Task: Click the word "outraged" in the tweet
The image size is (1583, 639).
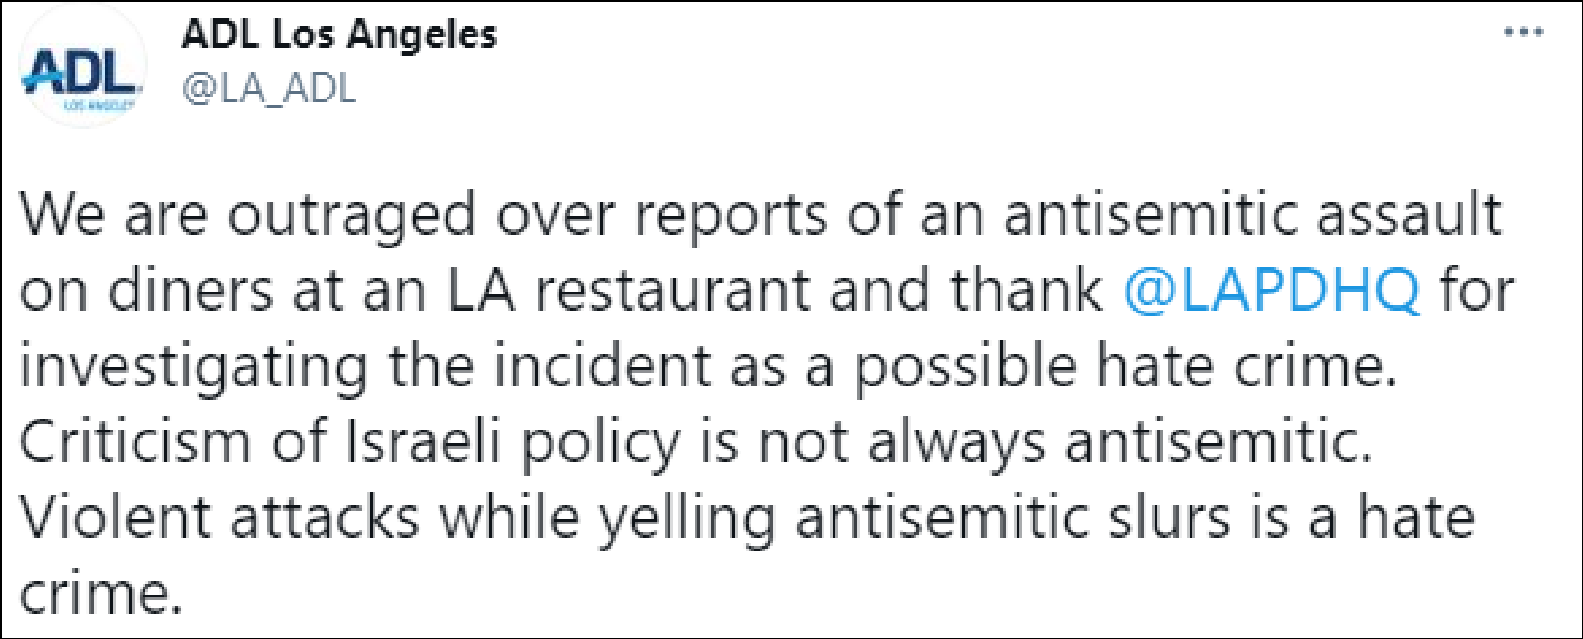Action: (x=351, y=216)
